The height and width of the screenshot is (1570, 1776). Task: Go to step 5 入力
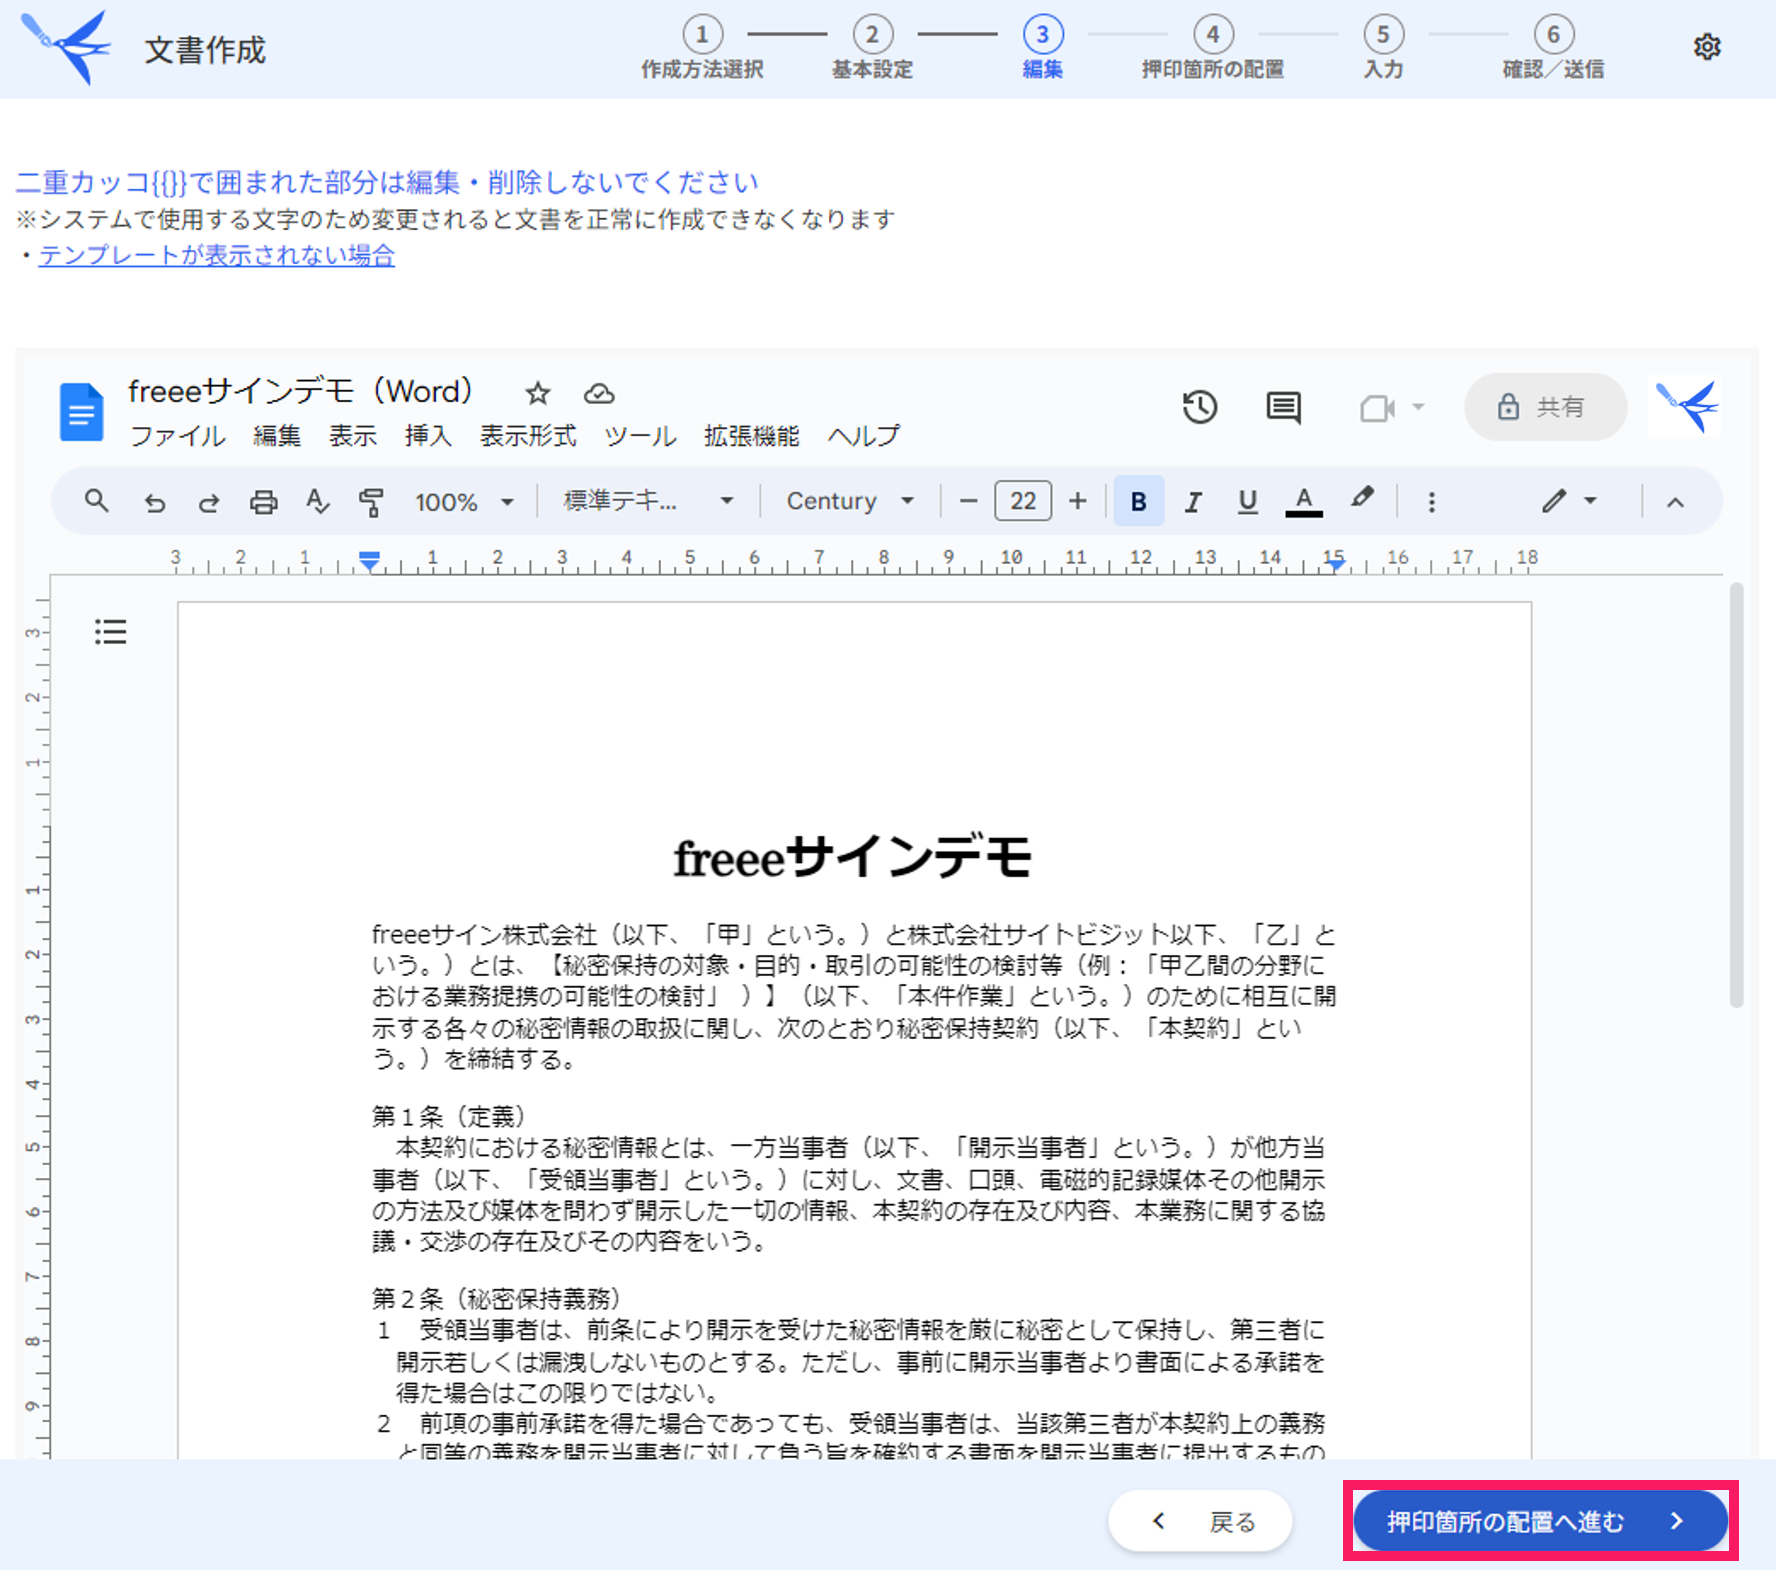click(x=1383, y=48)
